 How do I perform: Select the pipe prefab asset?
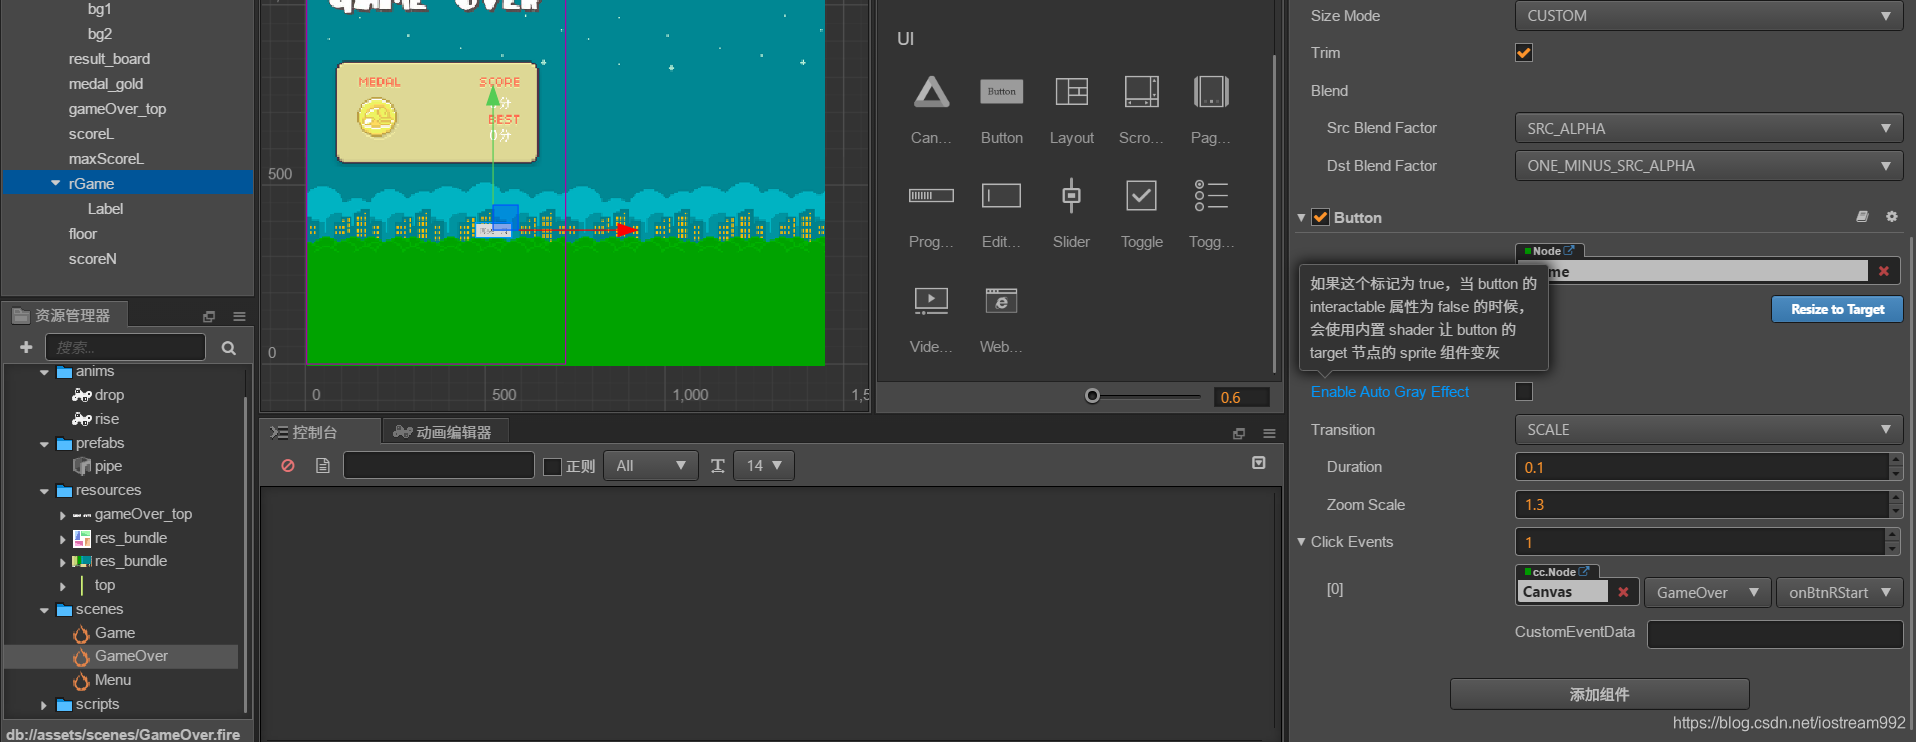point(108,466)
